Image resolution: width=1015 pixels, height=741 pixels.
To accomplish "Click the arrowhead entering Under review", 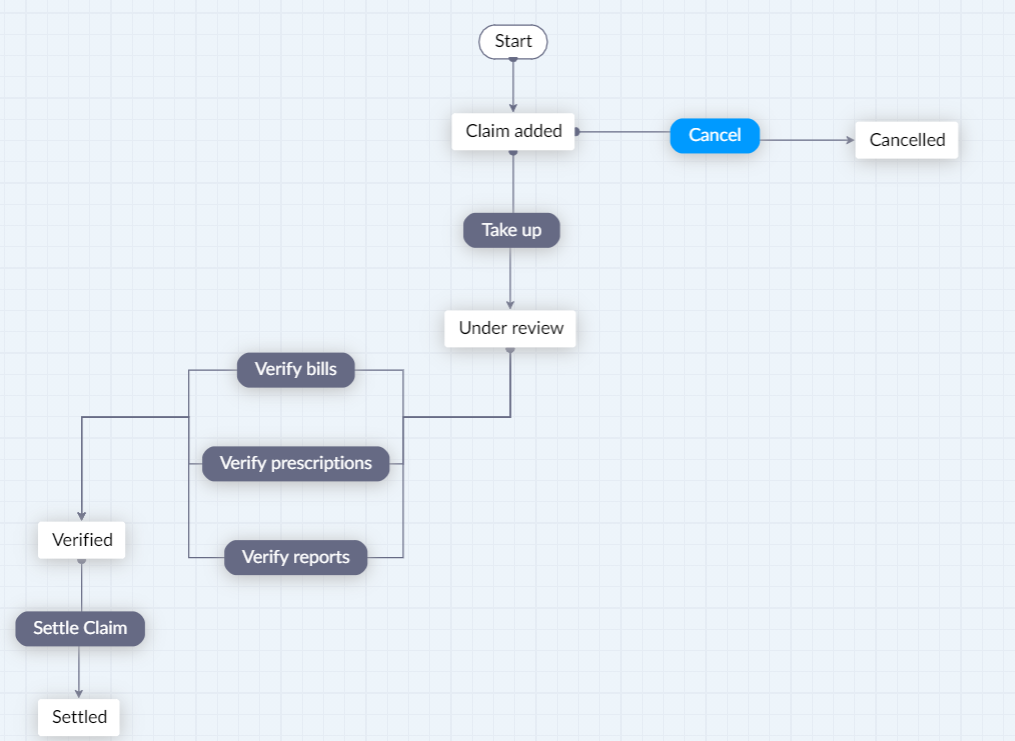I will pyautogui.click(x=510, y=304).
